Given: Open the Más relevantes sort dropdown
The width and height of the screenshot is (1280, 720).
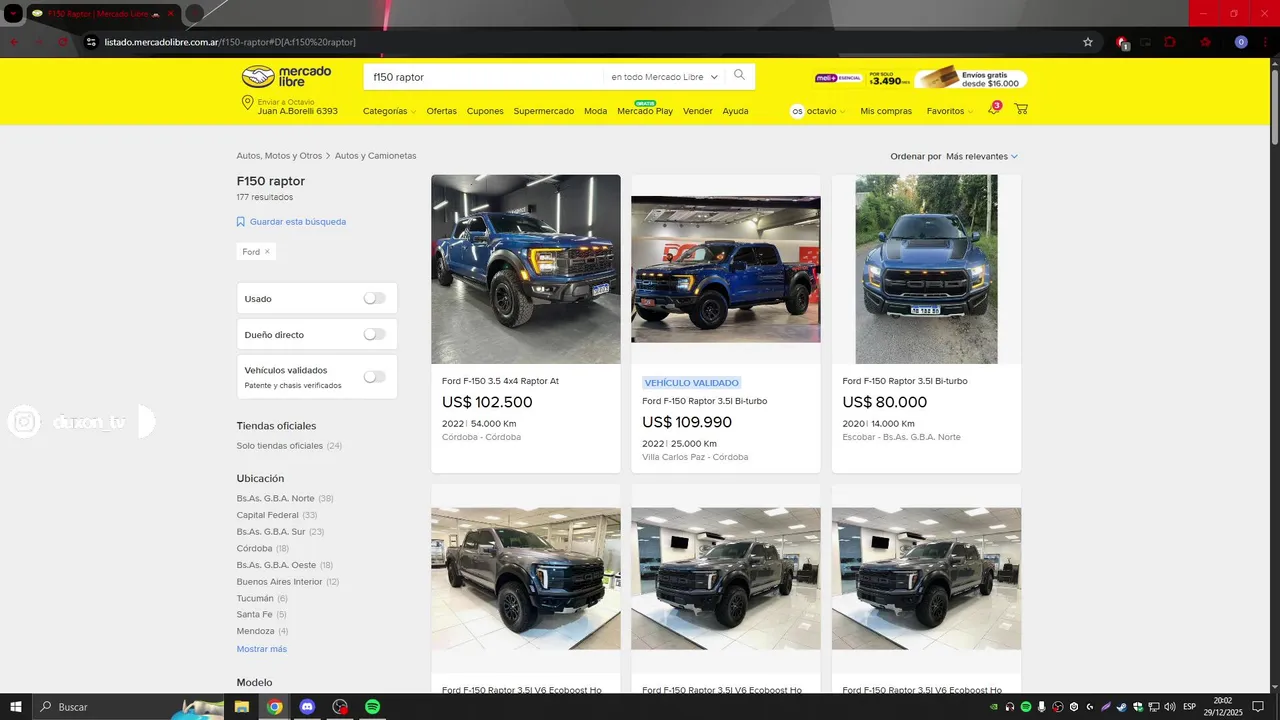Looking at the screenshot, I should click(x=982, y=156).
